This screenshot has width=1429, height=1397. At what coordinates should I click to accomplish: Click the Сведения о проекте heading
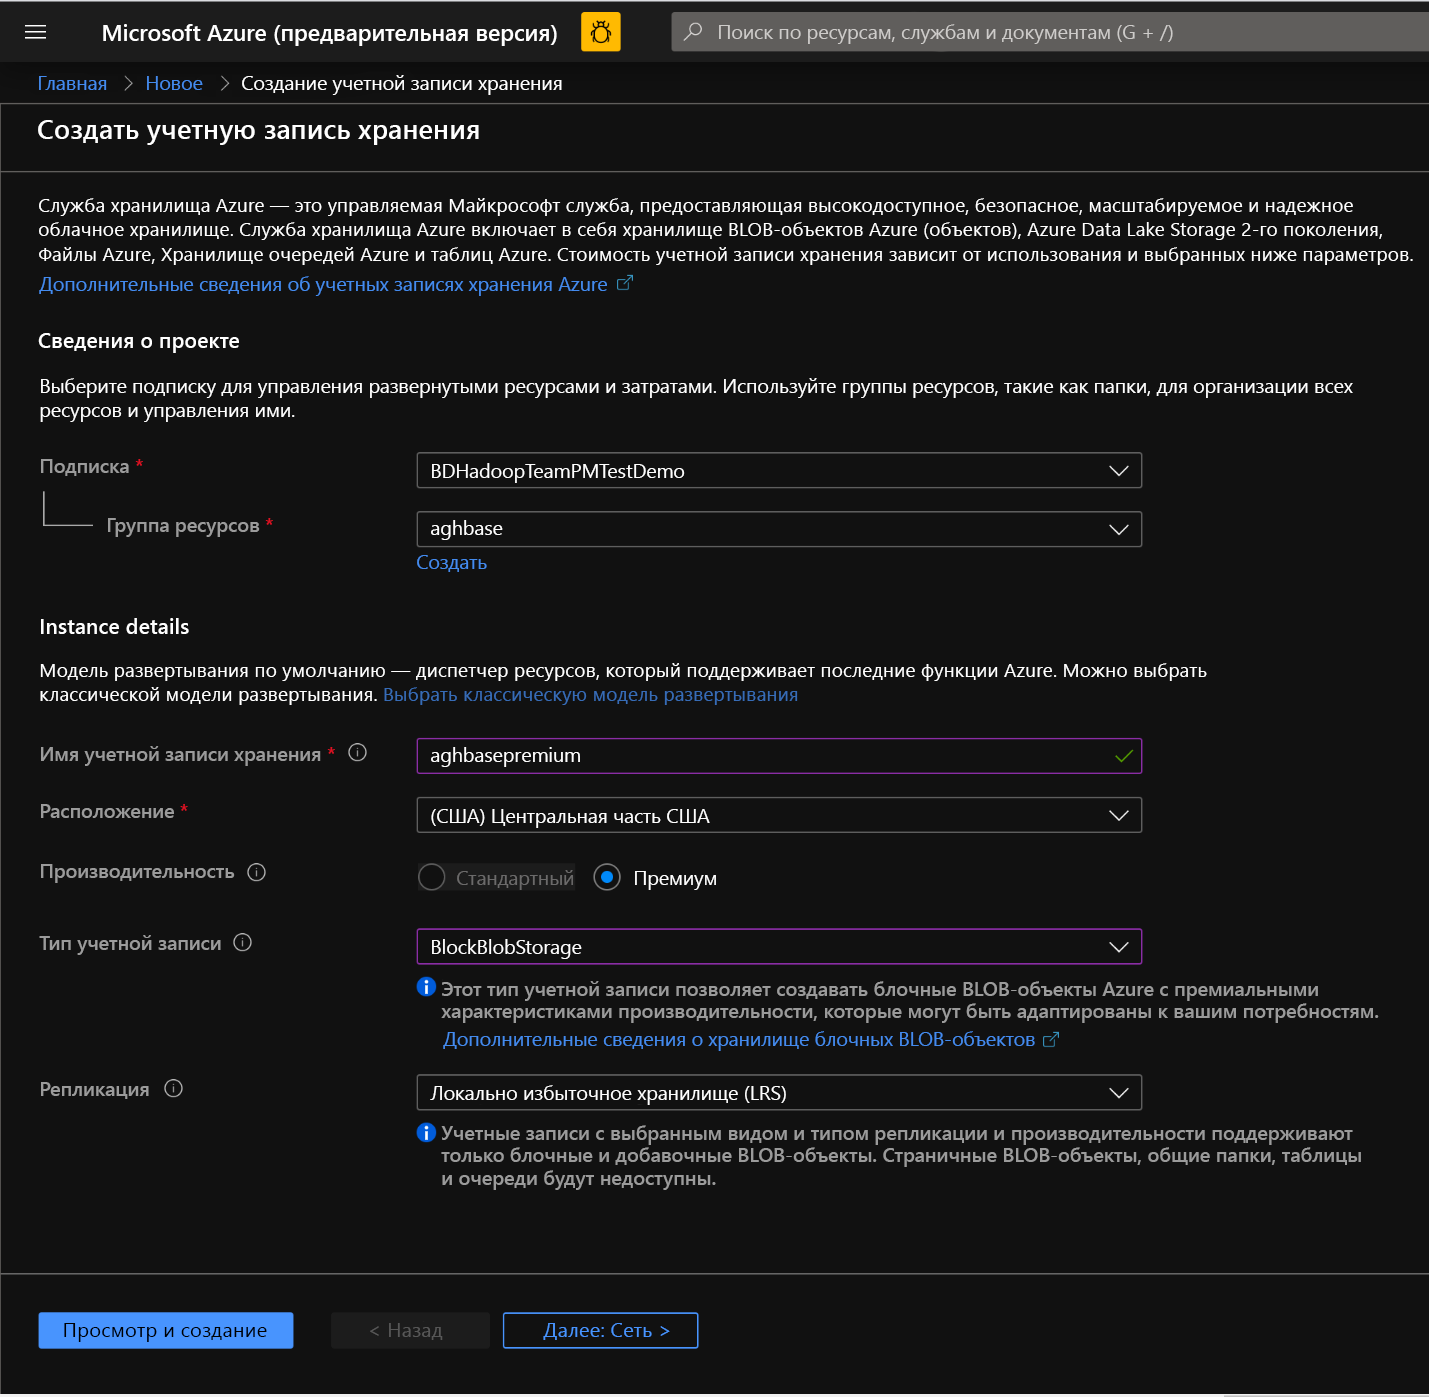point(139,341)
